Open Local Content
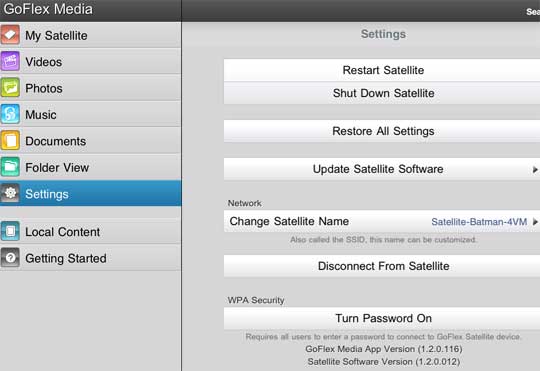Image resolution: width=540 pixels, height=371 pixels. (91, 231)
